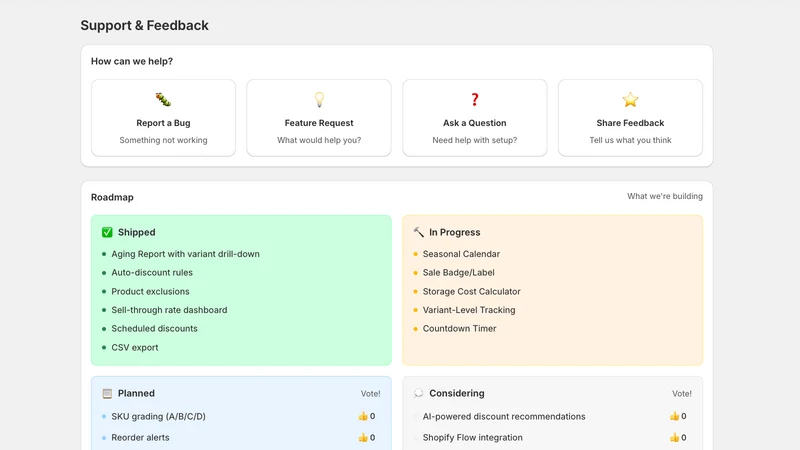Click the Considering section heading
This screenshot has width=800, height=450.
coord(457,393)
